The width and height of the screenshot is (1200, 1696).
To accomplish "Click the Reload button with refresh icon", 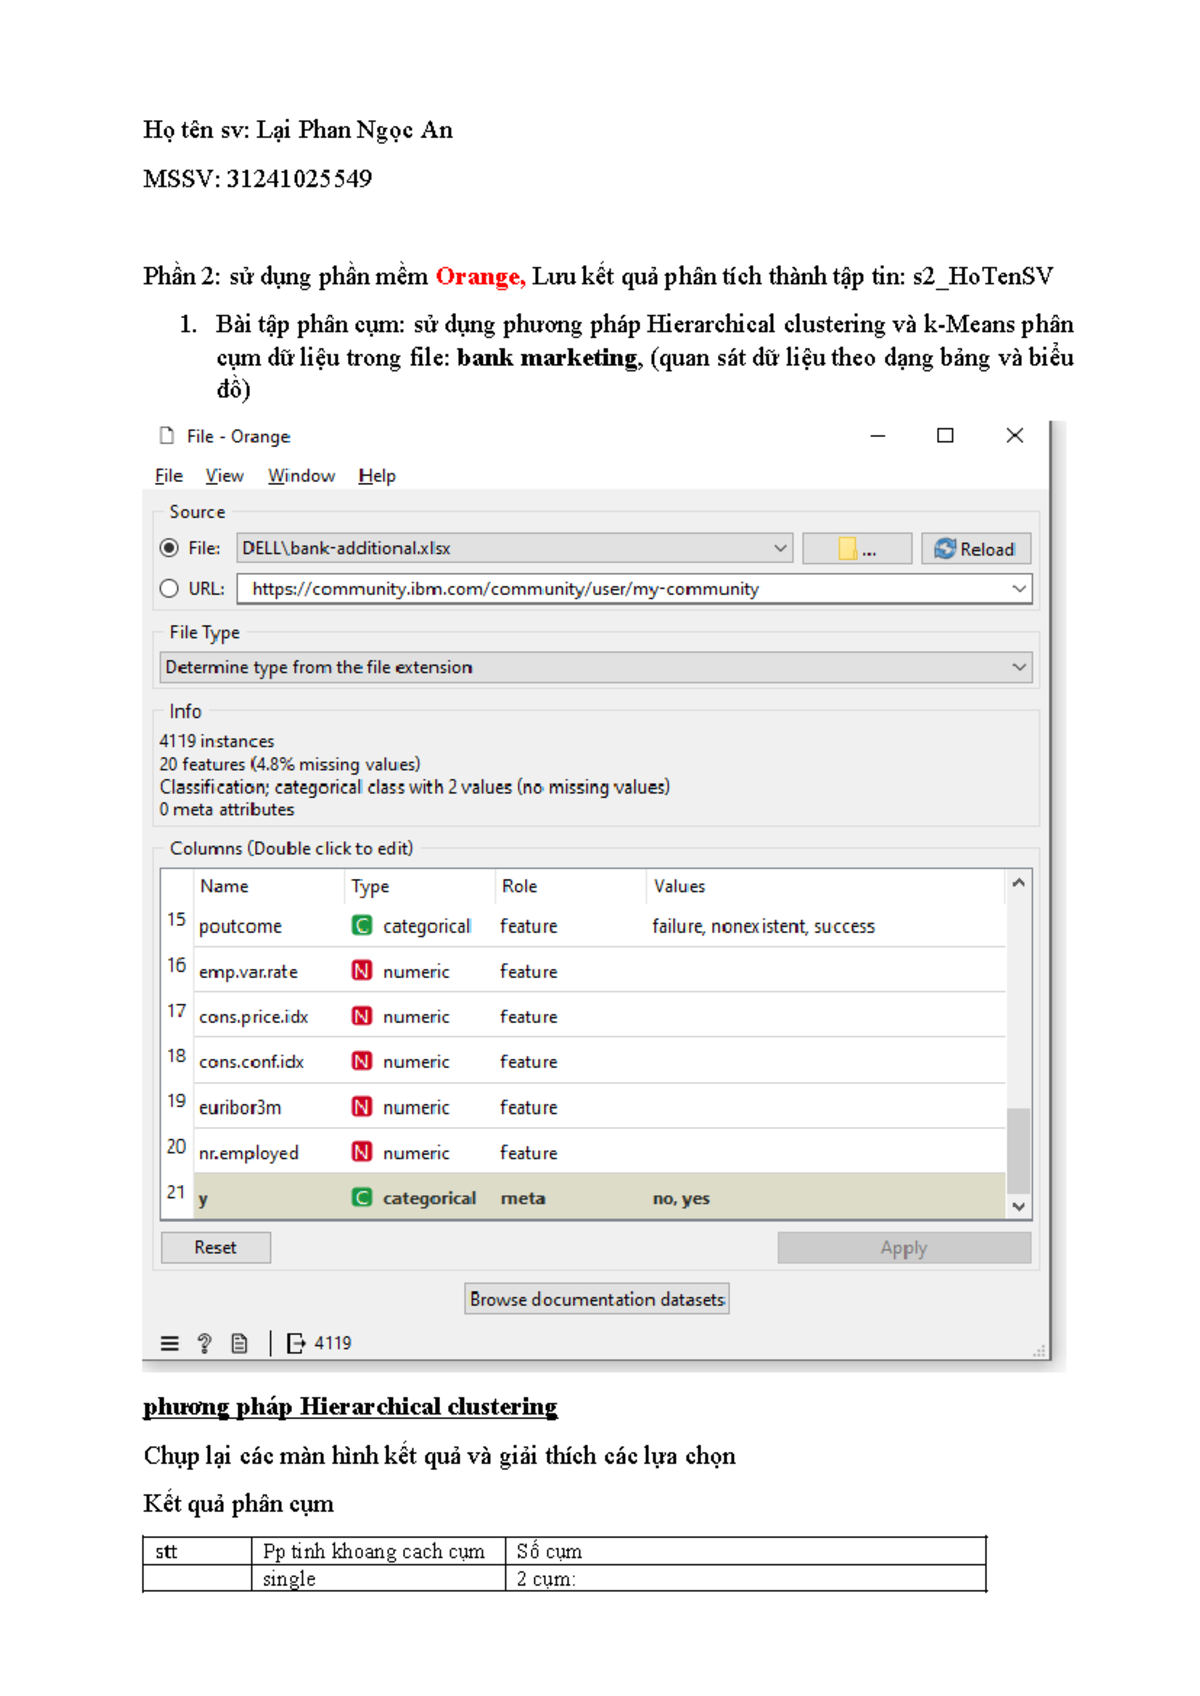I will point(976,549).
